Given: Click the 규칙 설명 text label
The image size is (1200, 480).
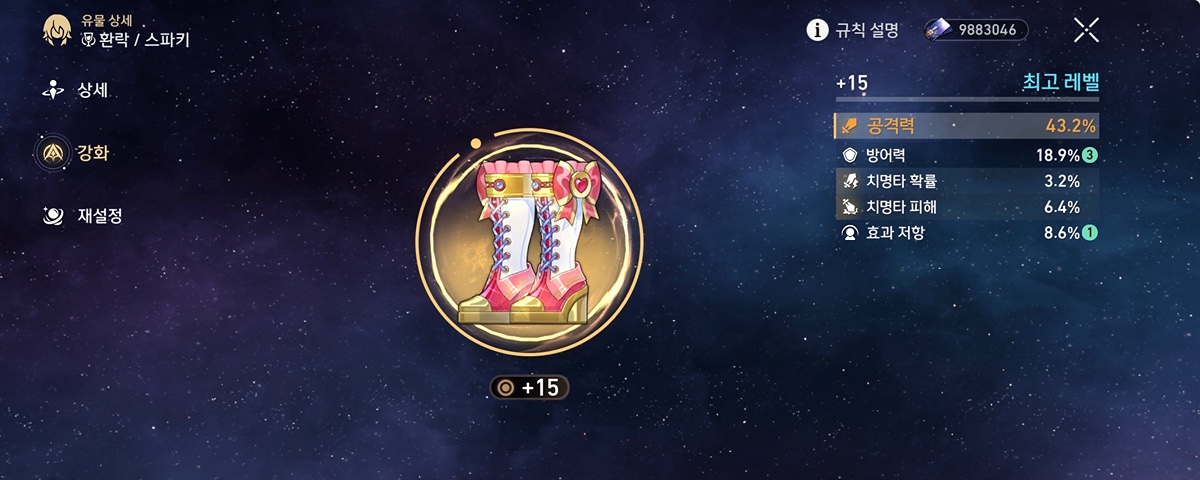Looking at the screenshot, I should (x=868, y=30).
